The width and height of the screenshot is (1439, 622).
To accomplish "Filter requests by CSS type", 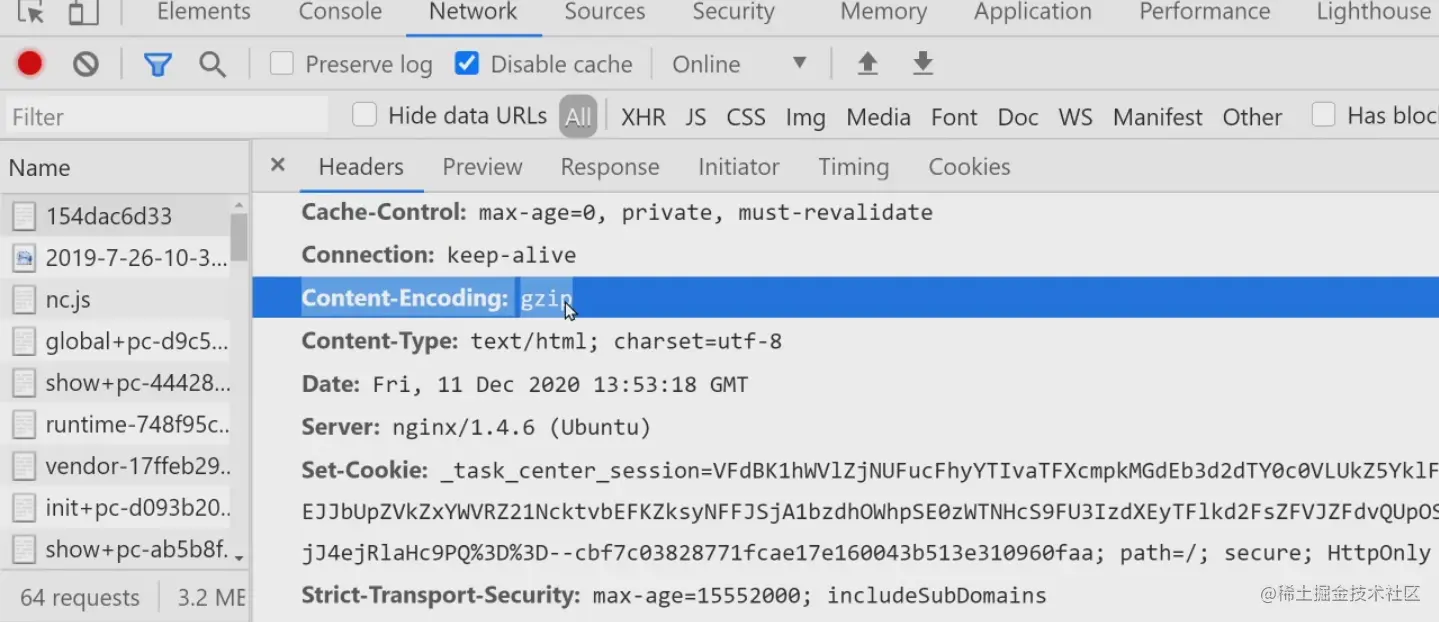I will pos(746,117).
